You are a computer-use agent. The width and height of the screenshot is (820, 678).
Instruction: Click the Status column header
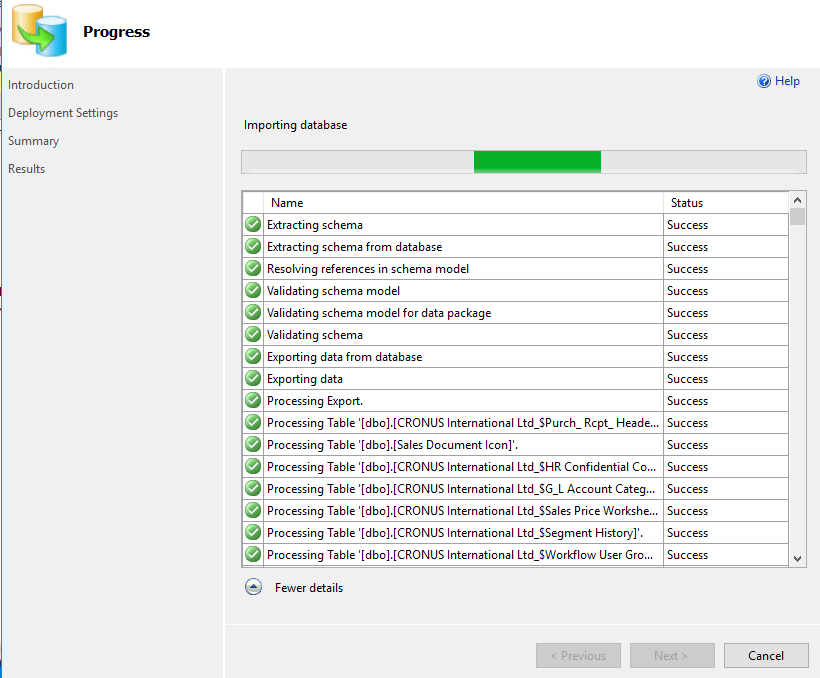coord(687,203)
